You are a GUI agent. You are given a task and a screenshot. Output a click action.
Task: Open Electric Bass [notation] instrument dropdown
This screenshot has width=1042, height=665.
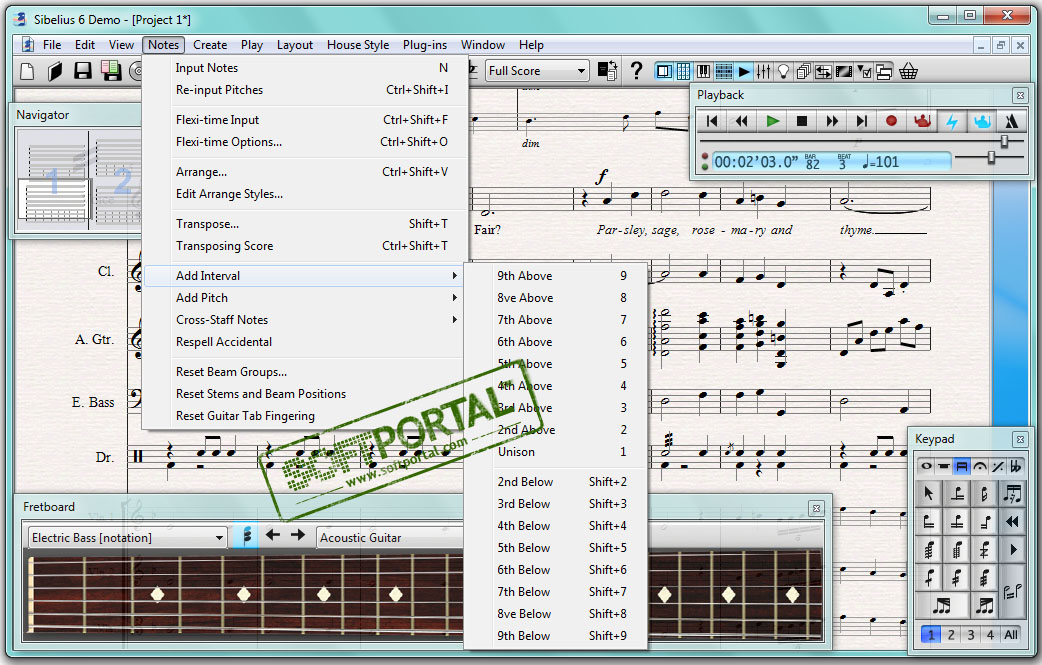[126, 537]
